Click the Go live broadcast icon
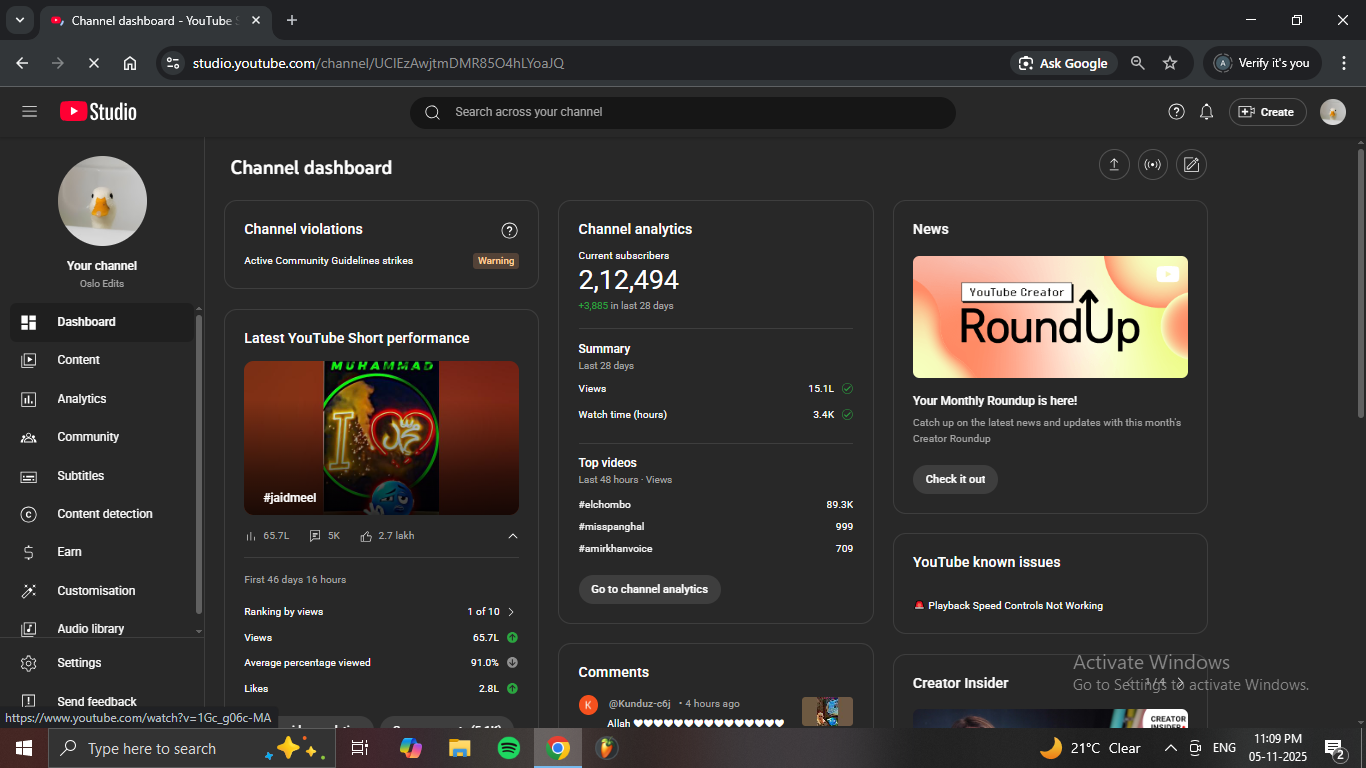 pyautogui.click(x=1152, y=165)
